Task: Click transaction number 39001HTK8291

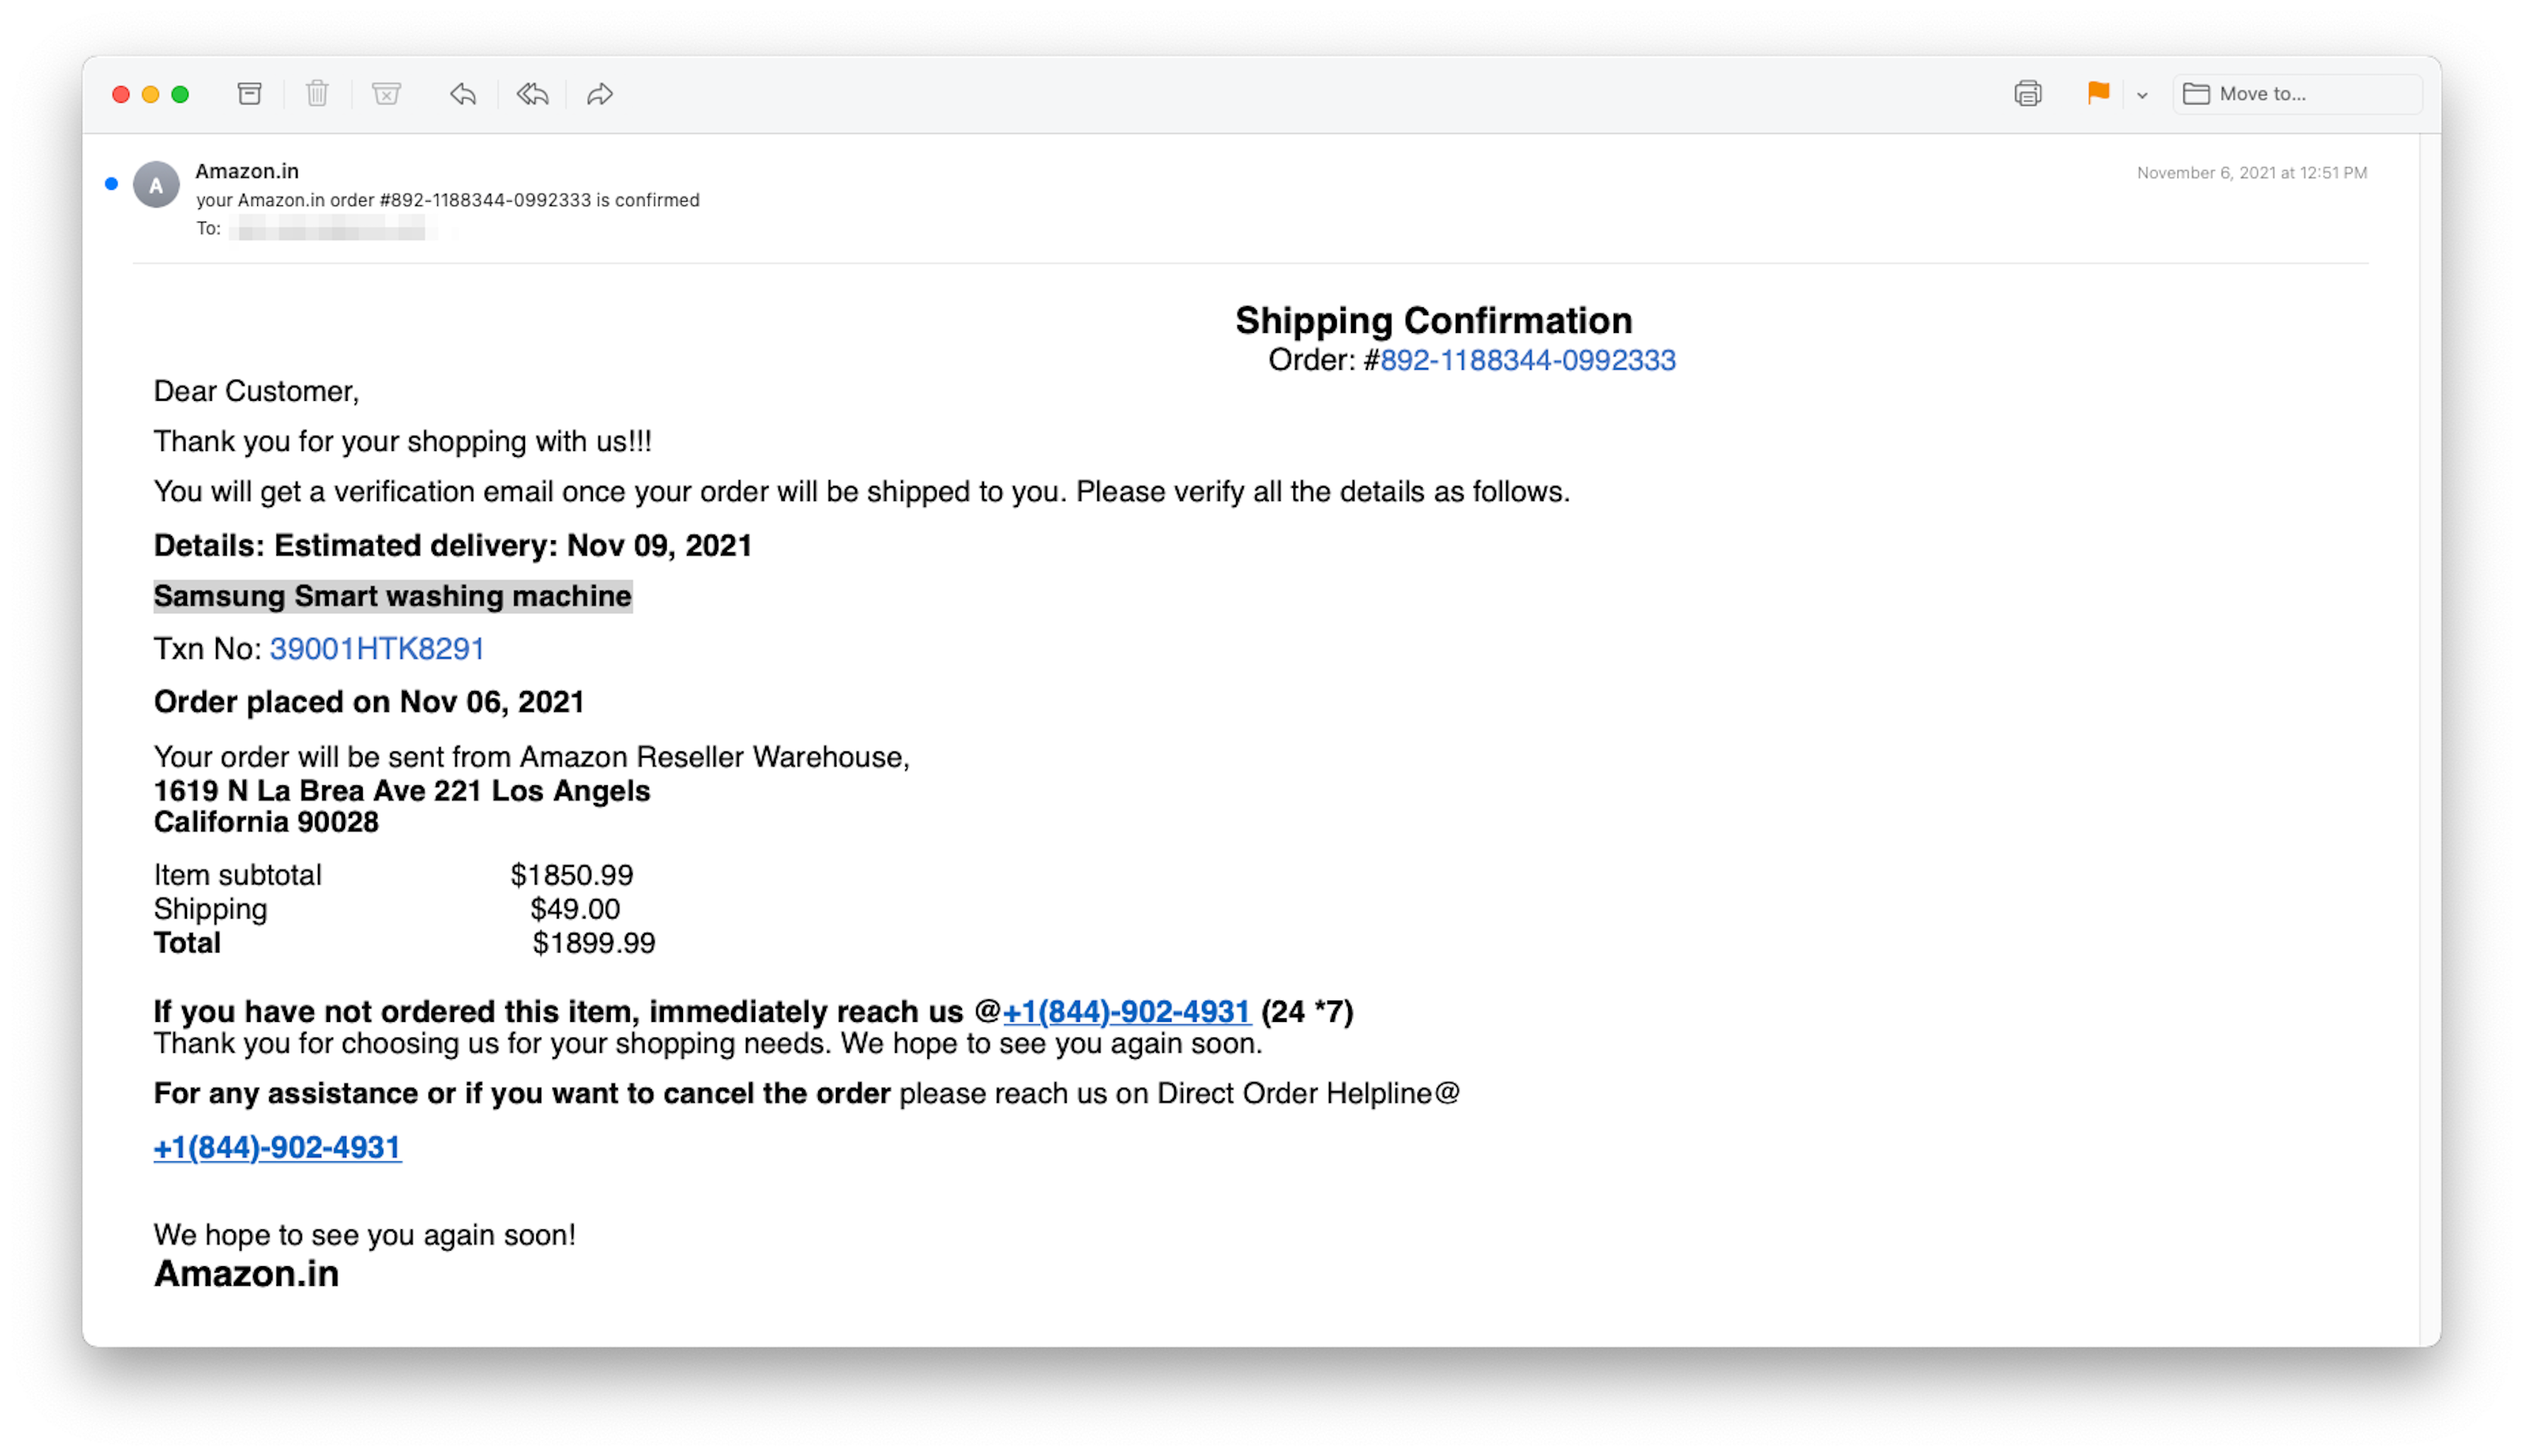Action: pos(377,649)
